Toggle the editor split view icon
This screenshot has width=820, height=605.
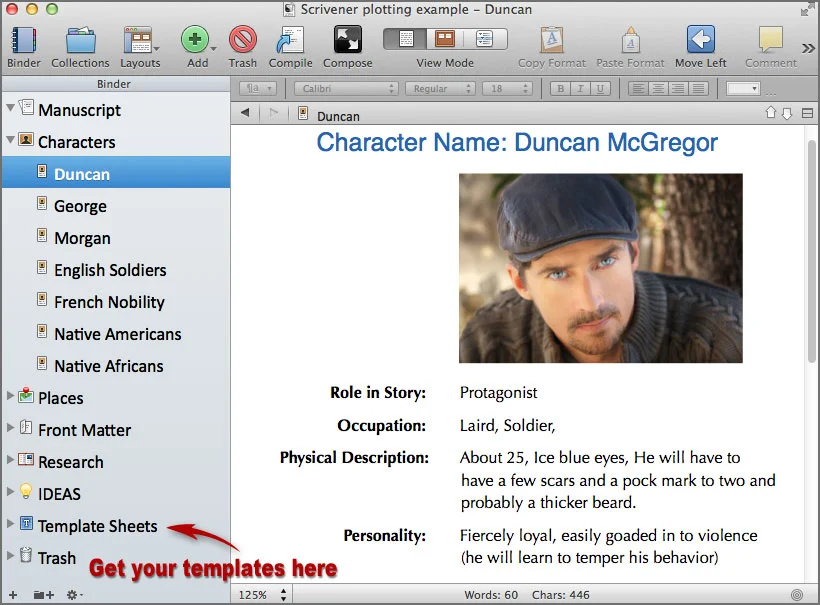pos(807,113)
